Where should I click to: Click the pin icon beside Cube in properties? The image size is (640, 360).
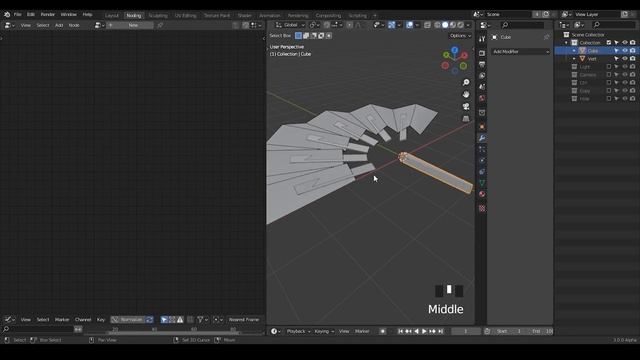tap(547, 37)
